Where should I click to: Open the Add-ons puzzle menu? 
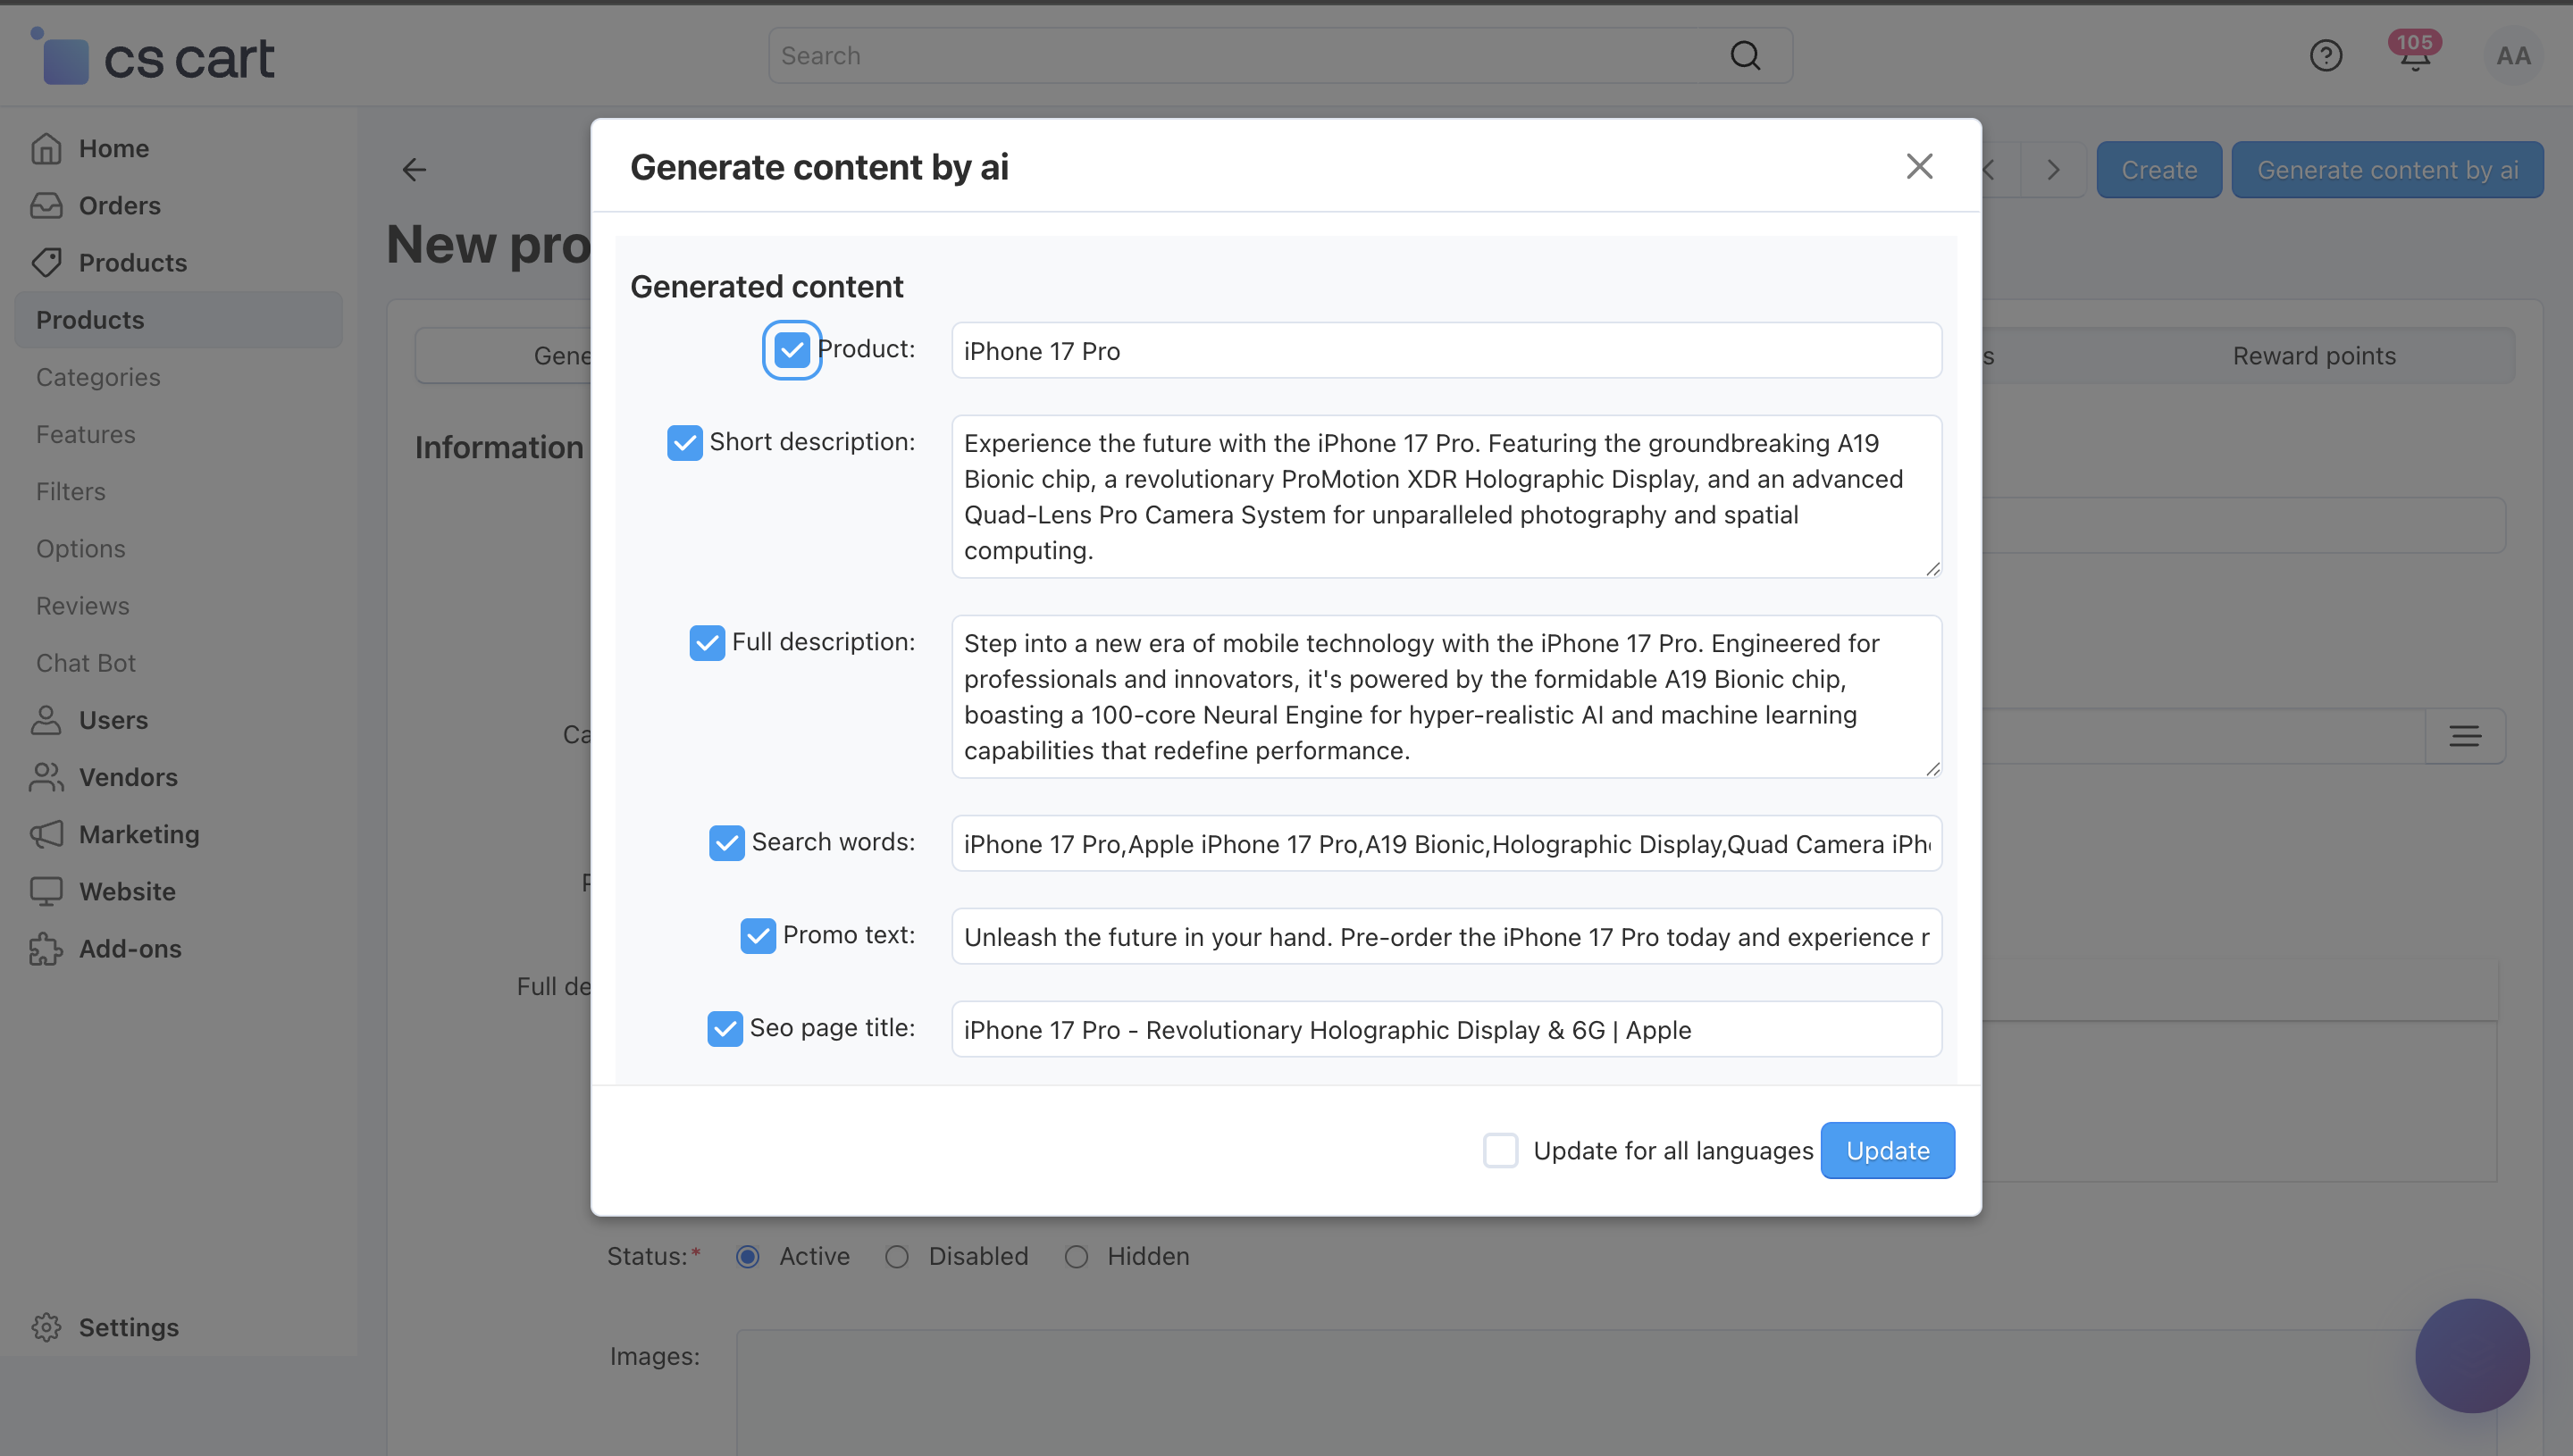[x=130, y=948]
